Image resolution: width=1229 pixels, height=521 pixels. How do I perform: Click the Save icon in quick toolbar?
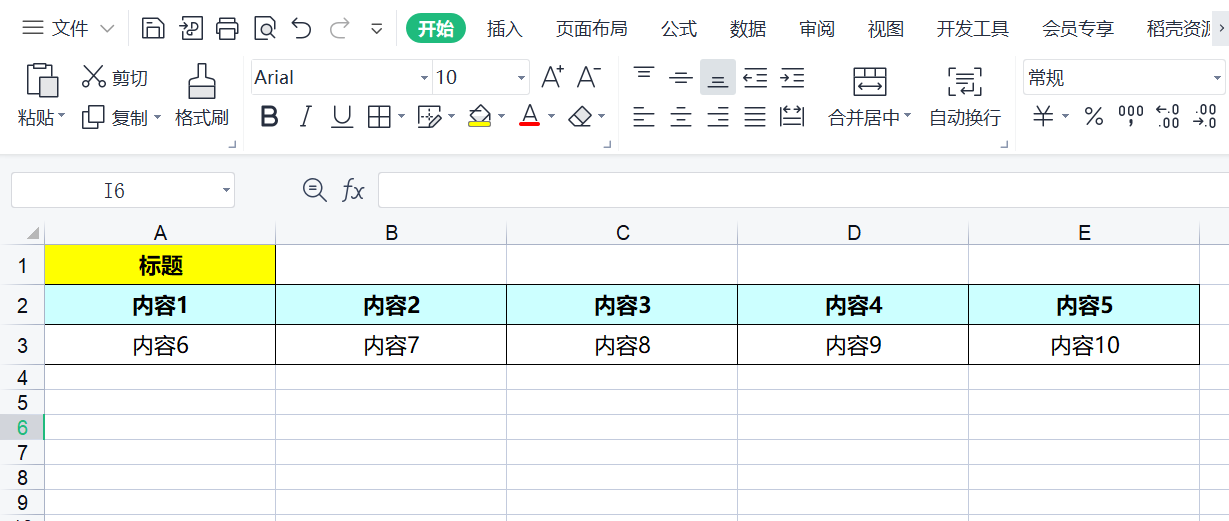(x=153, y=28)
